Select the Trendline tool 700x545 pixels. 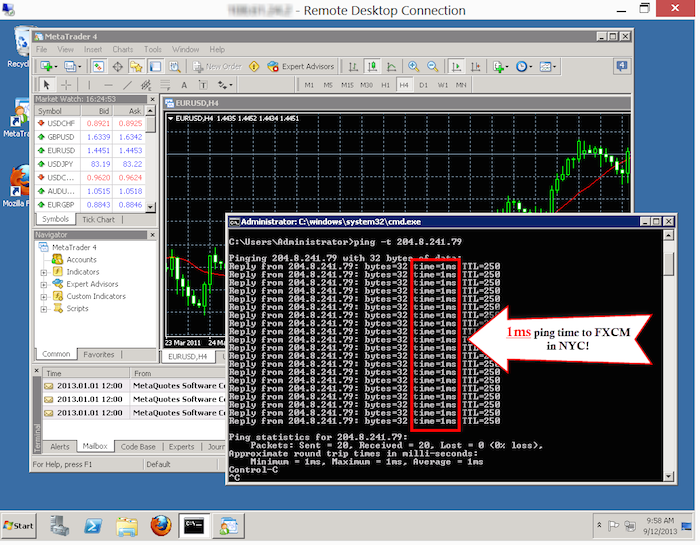[127, 84]
